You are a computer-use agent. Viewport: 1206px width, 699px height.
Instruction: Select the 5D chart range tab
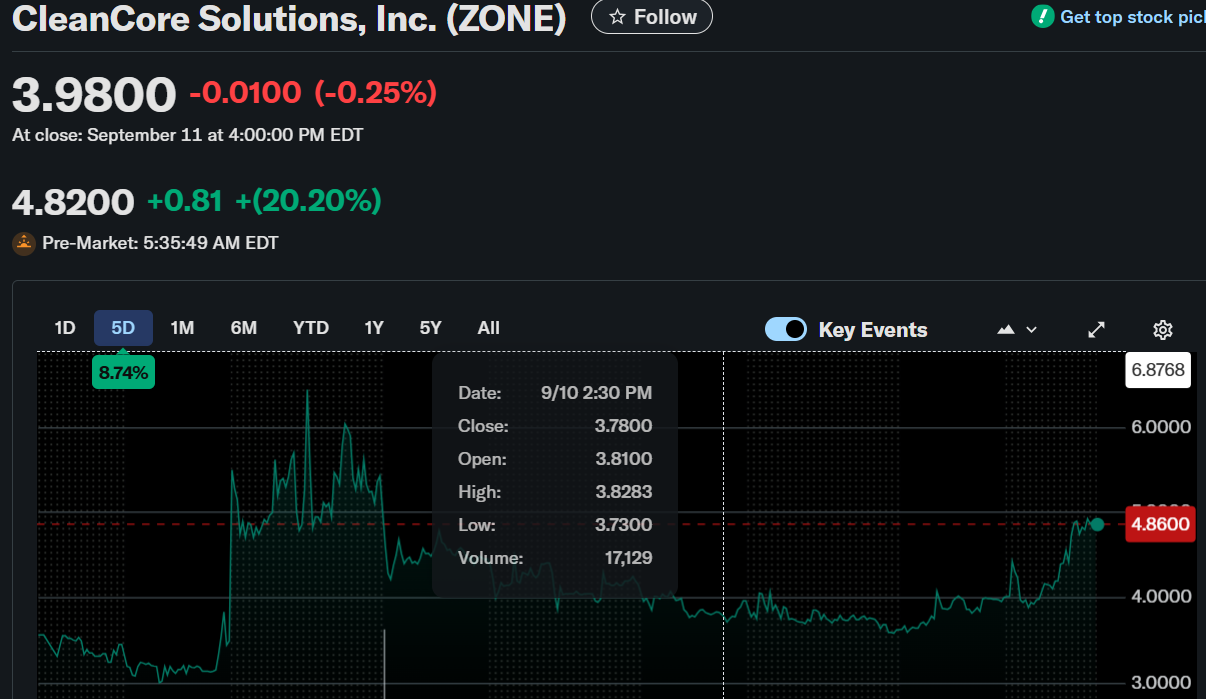click(123, 328)
